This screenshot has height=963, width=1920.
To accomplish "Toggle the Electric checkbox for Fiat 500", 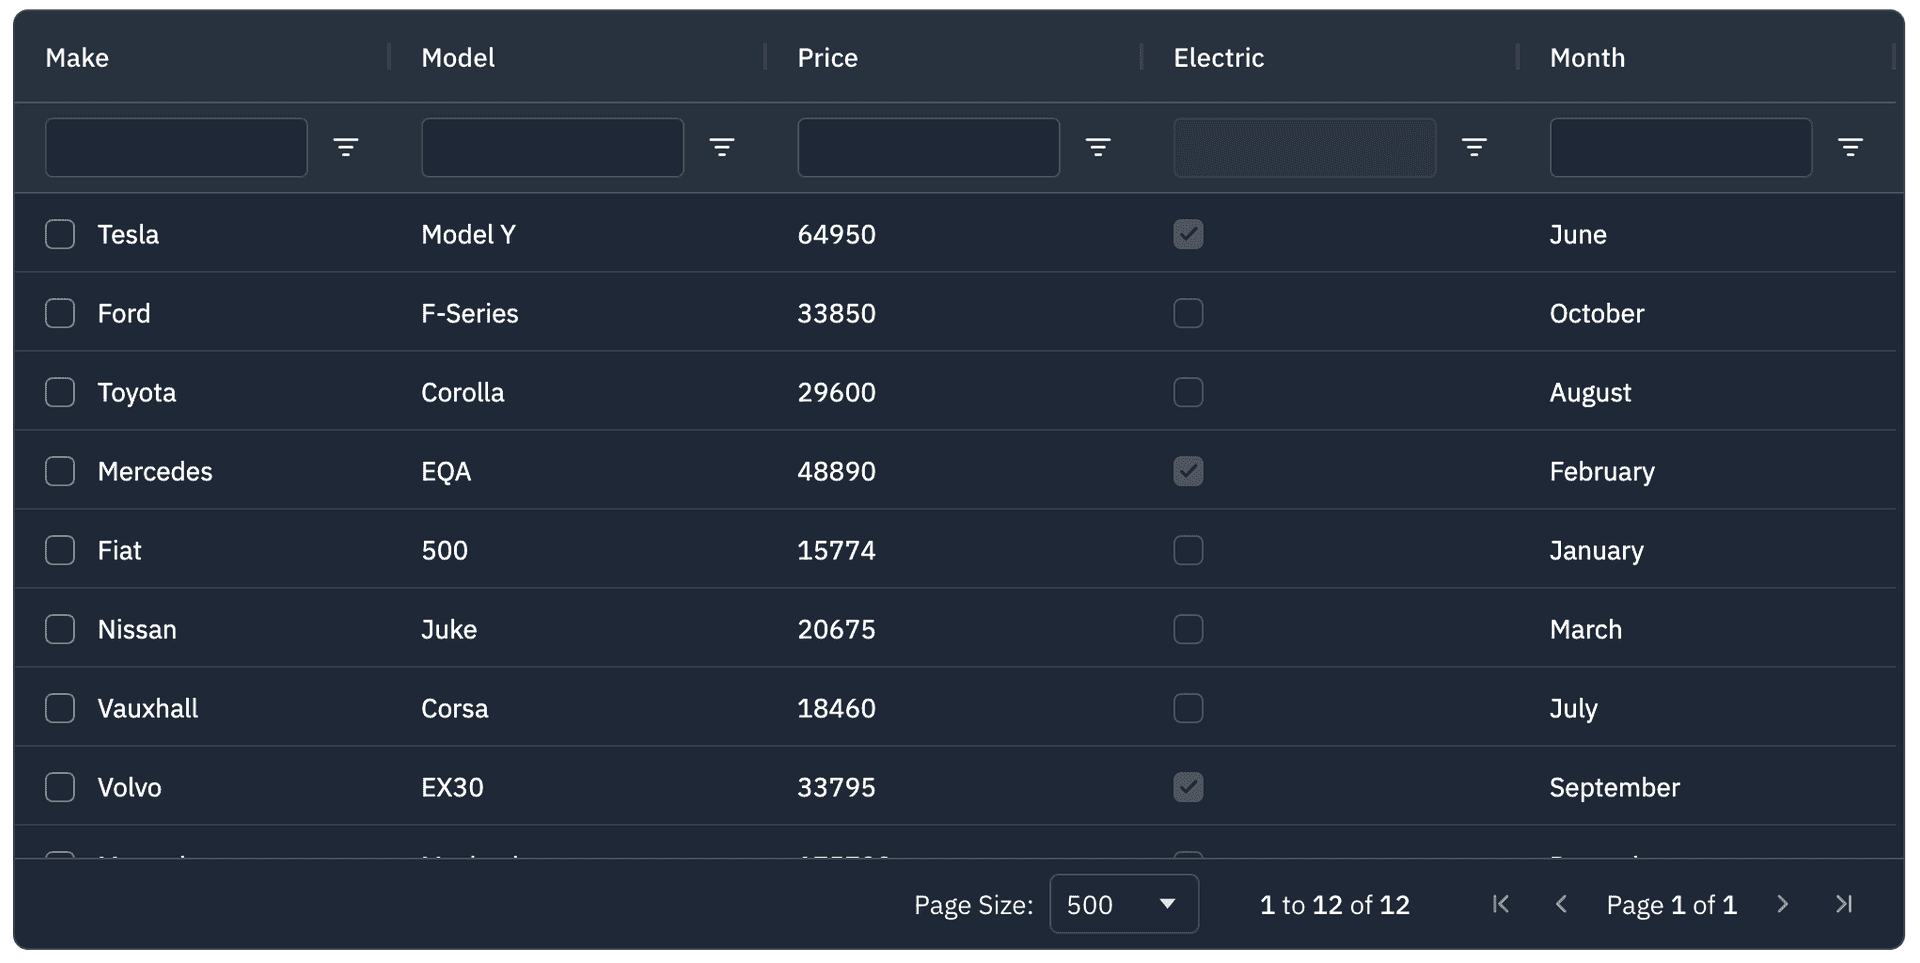I will pos(1188,550).
